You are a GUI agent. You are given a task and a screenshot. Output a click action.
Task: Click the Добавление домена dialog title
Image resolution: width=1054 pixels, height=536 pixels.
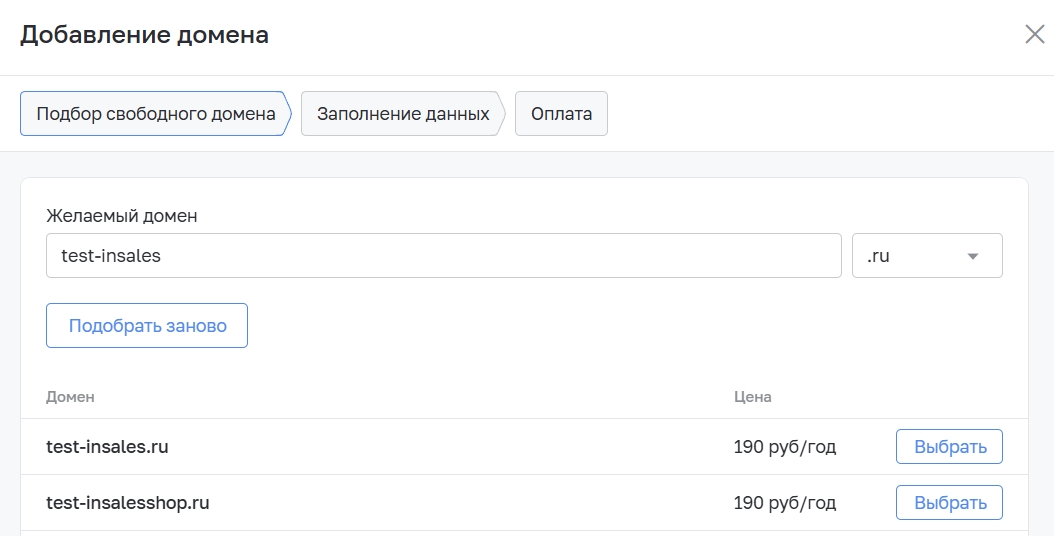(145, 34)
